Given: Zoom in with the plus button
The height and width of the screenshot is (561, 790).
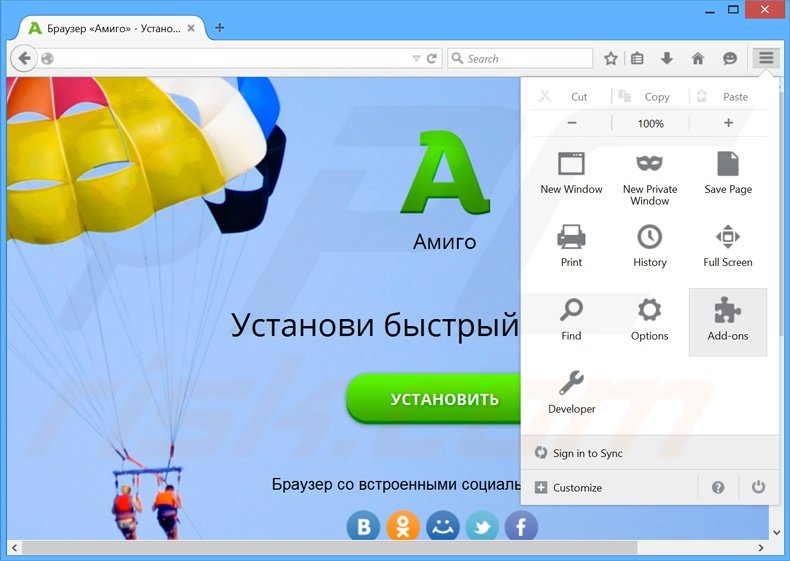Looking at the screenshot, I should [728, 123].
